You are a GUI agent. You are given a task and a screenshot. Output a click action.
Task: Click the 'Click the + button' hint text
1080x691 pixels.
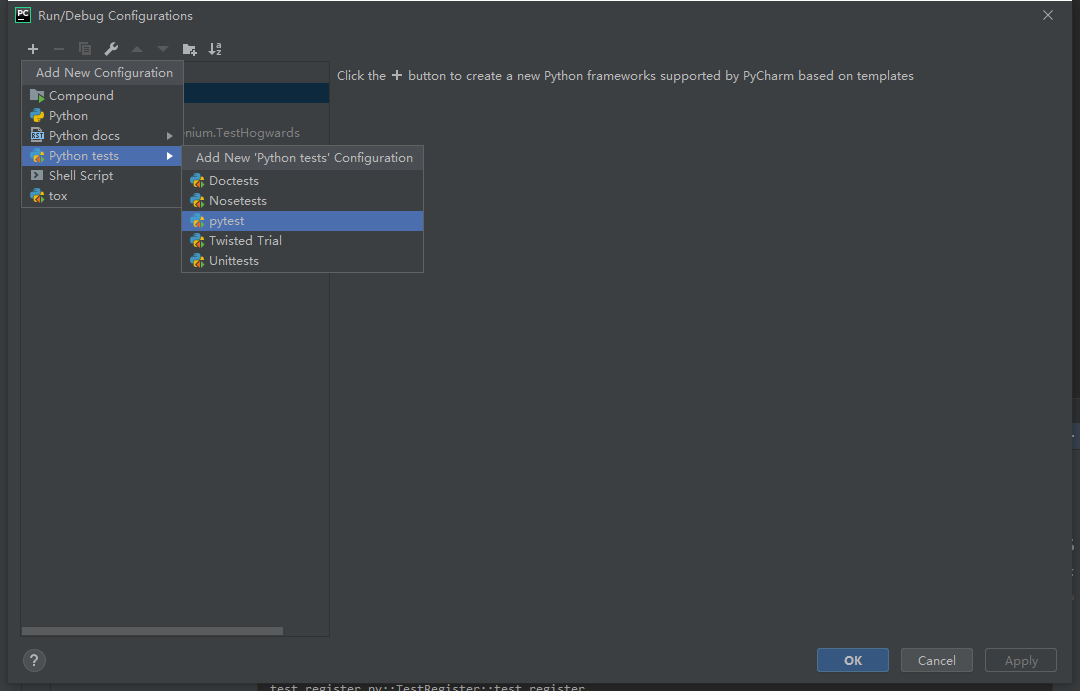tap(625, 76)
